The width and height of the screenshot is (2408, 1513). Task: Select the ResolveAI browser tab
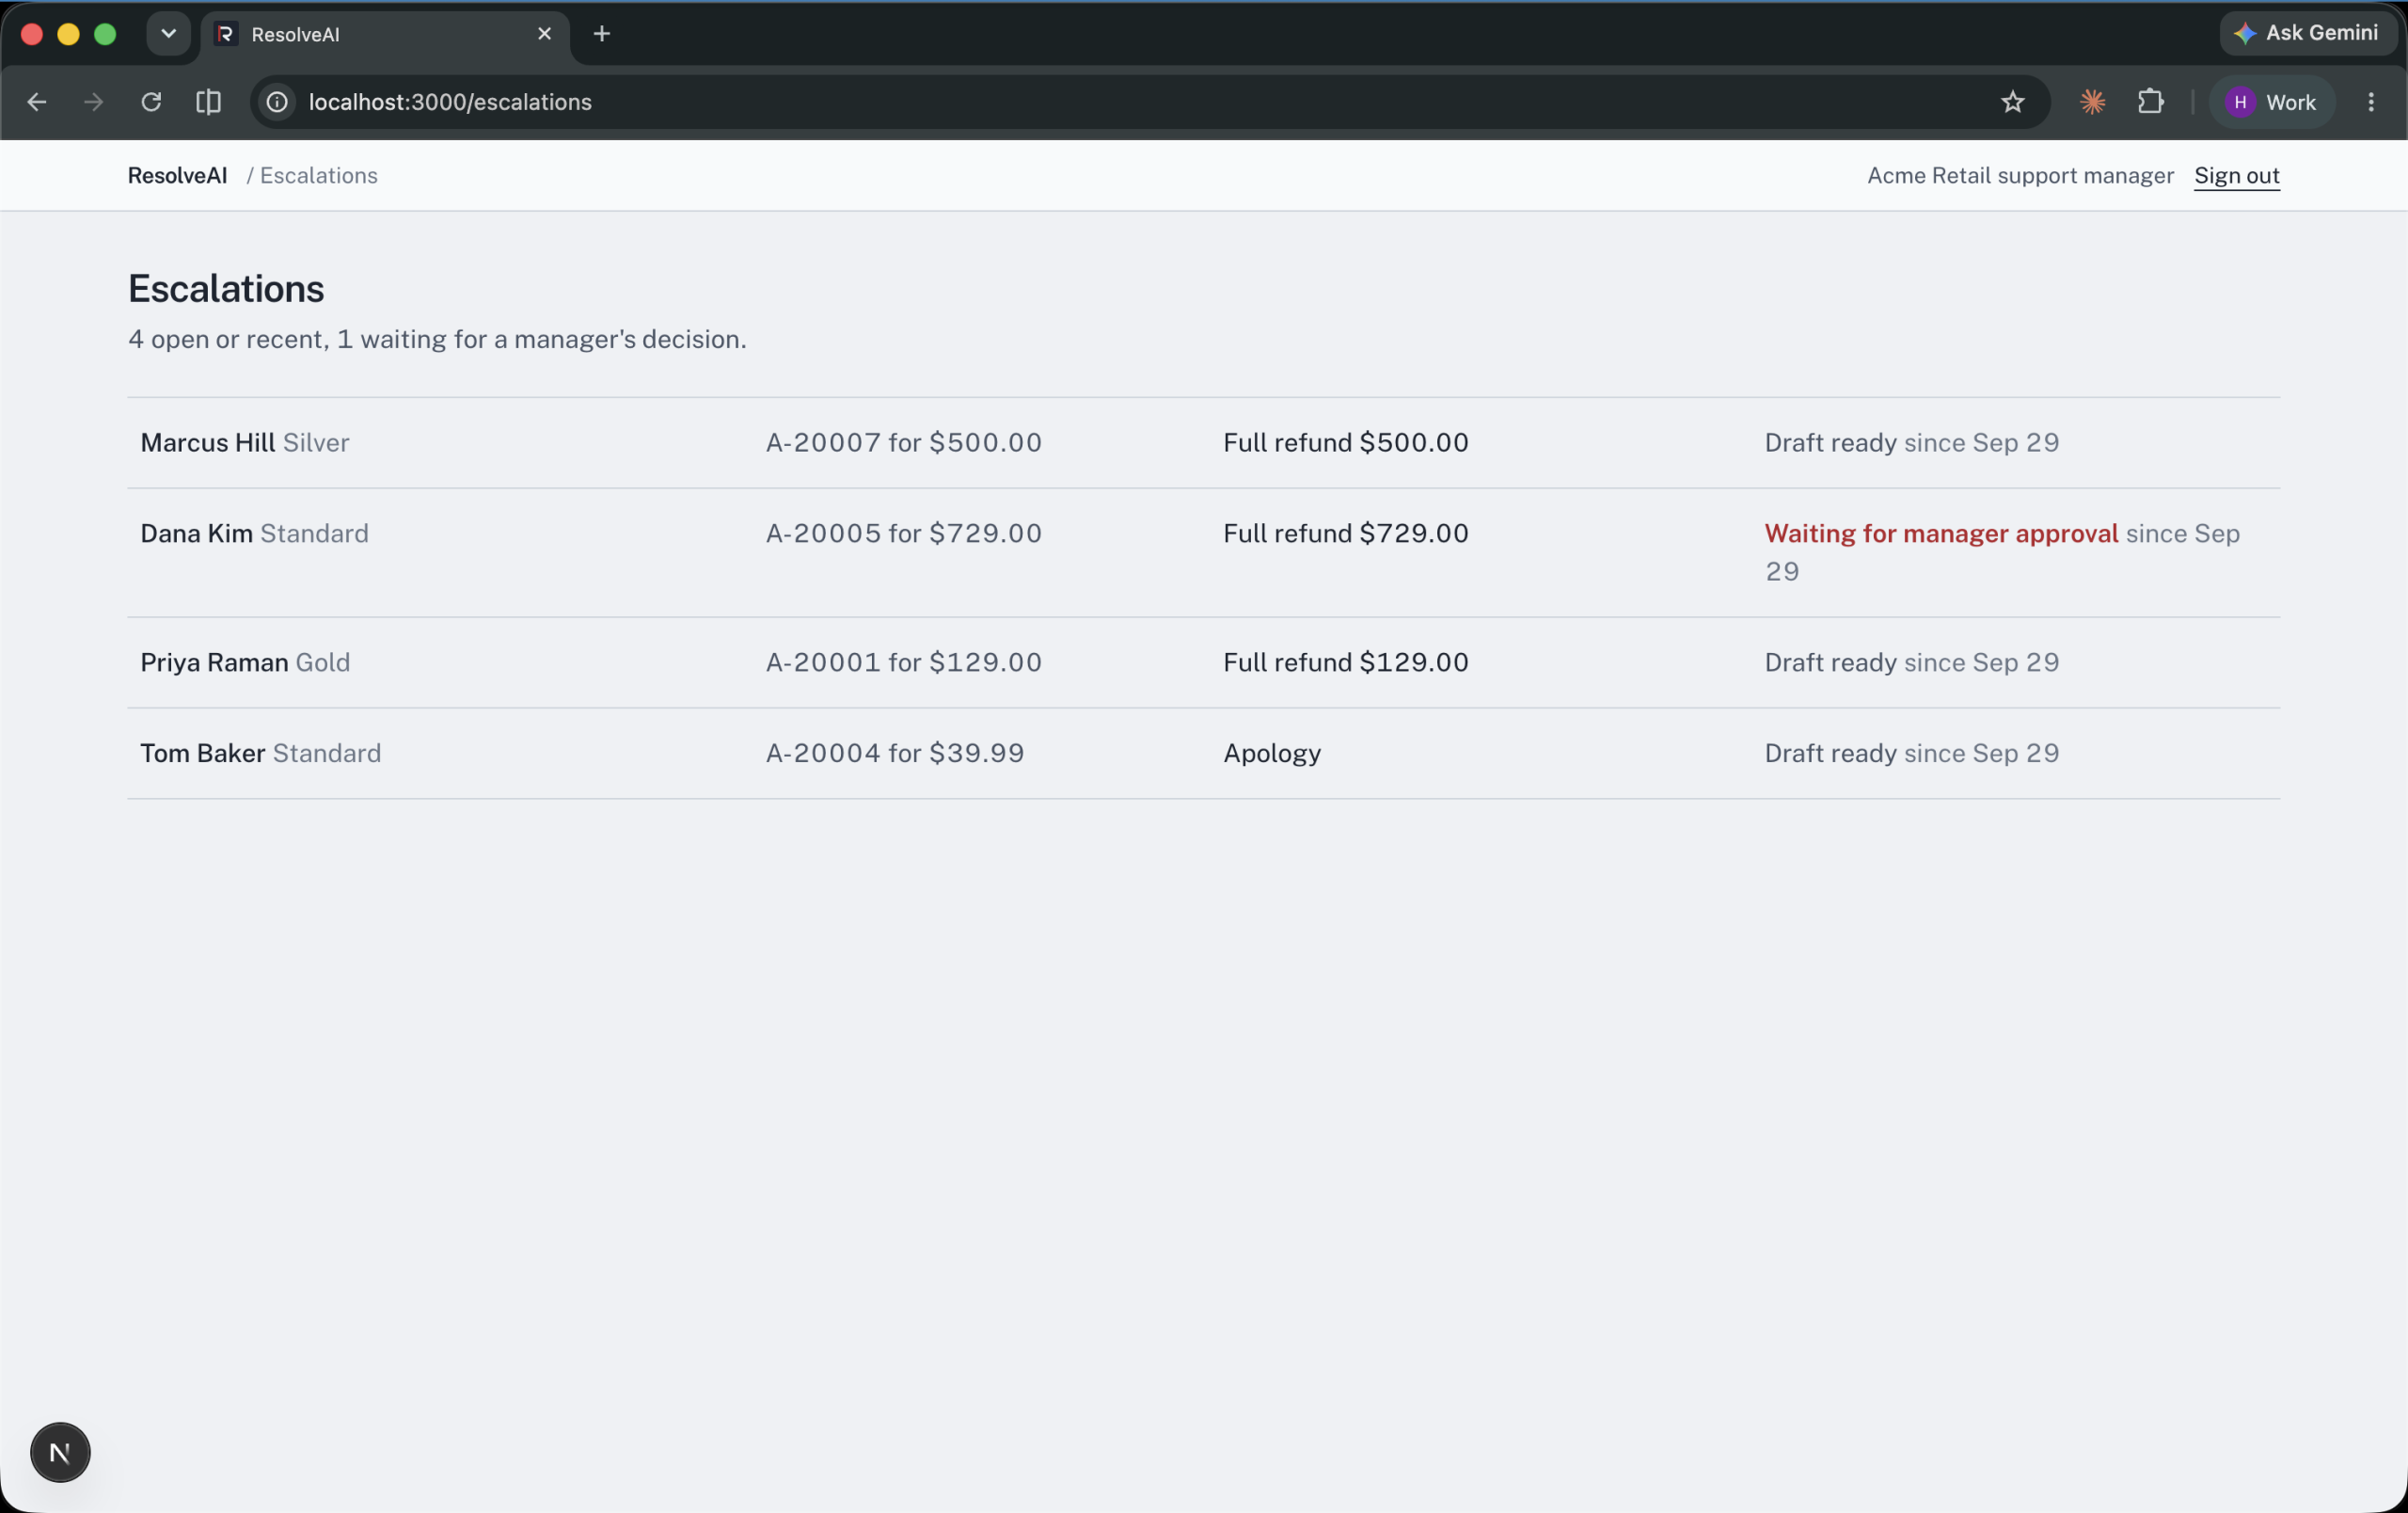[385, 35]
